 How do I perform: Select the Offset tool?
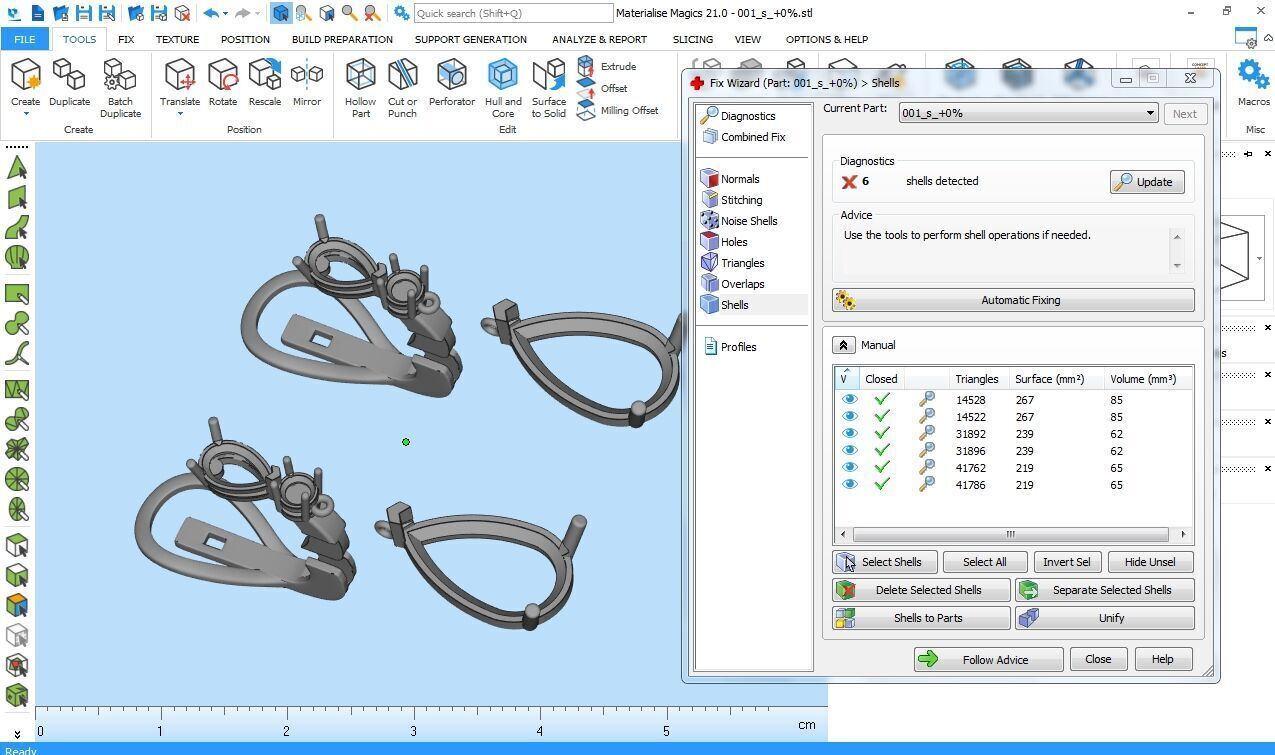(x=603, y=88)
